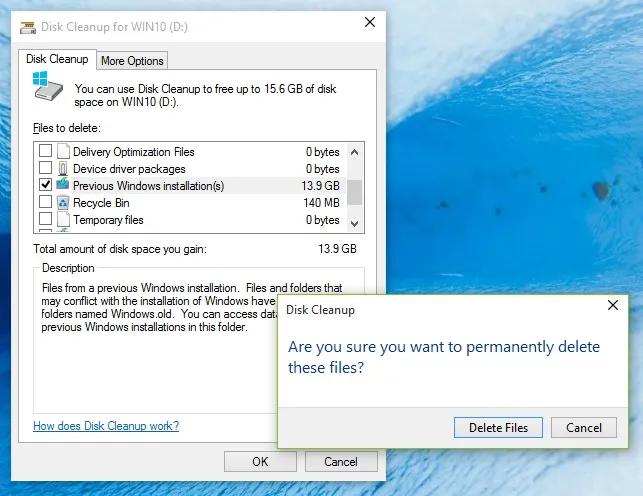The height and width of the screenshot is (496, 643).
Task: Select the Device driver packages row label
Action: pos(129,169)
